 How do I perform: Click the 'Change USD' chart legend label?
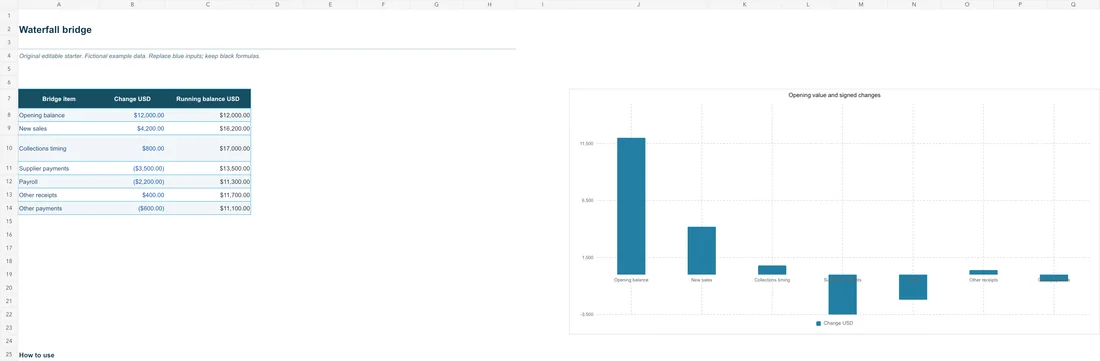tap(838, 324)
